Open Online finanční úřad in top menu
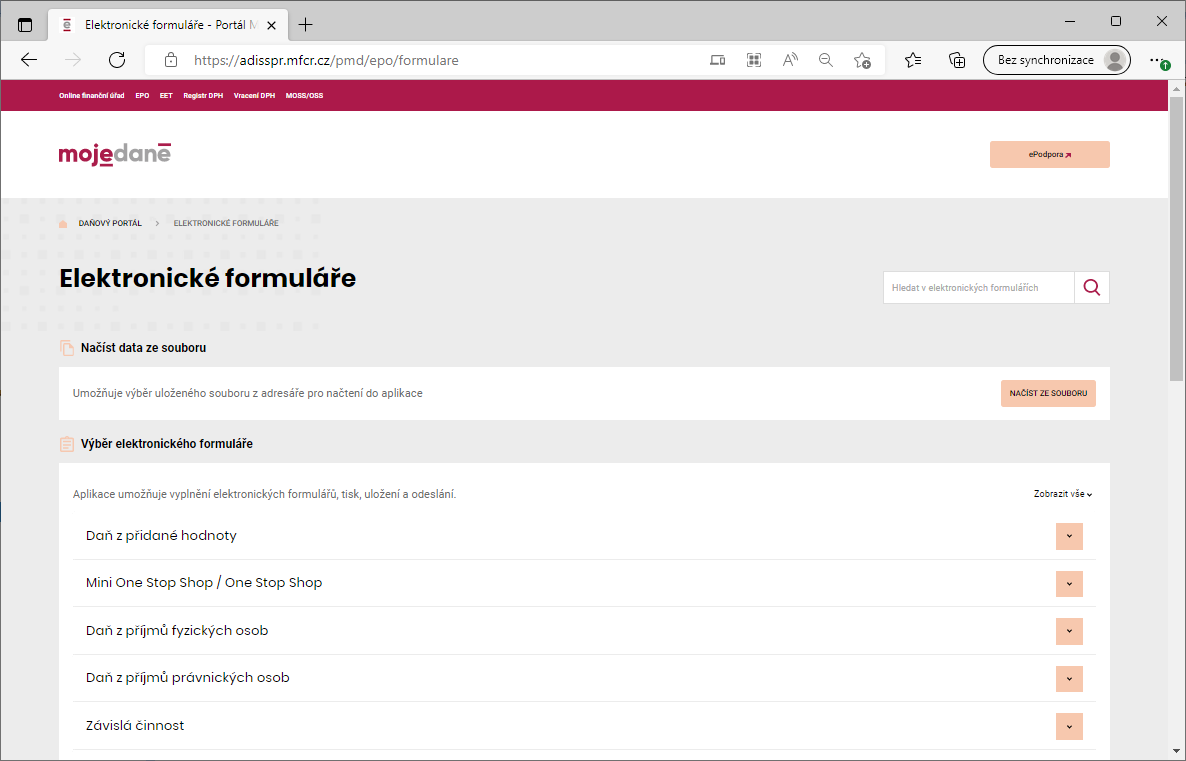The height and width of the screenshot is (761, 1186). click(x=92, y=96)
